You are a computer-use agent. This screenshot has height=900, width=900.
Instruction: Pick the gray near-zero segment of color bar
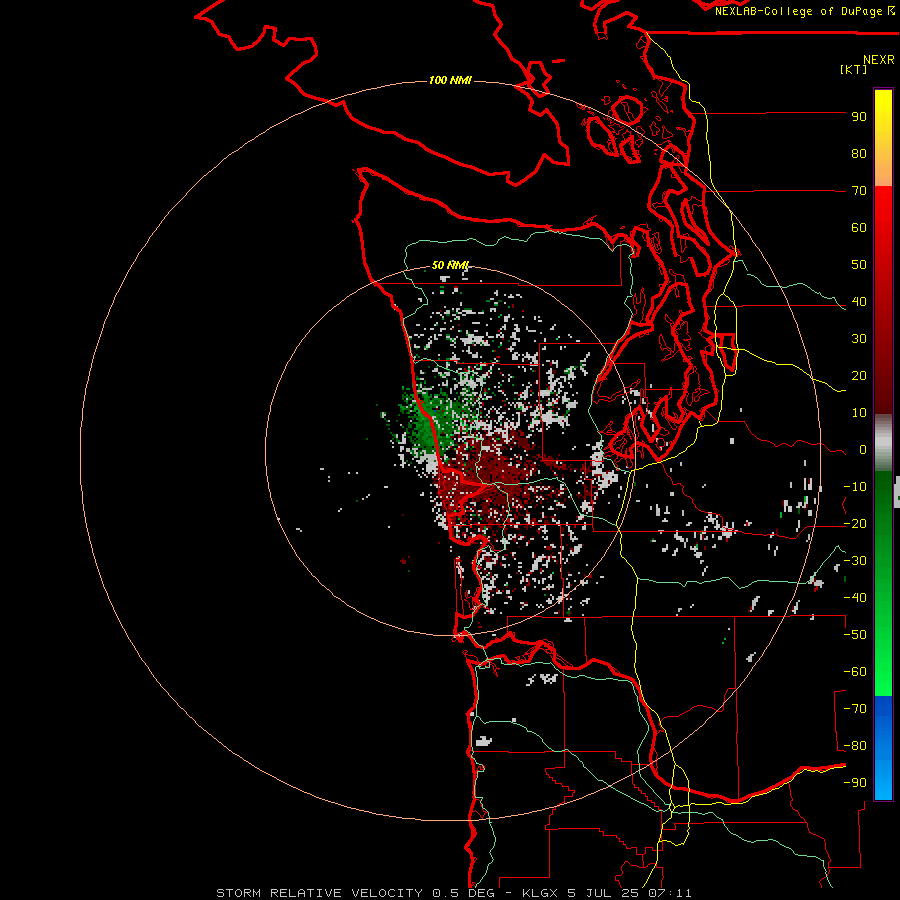coord(883,443)
